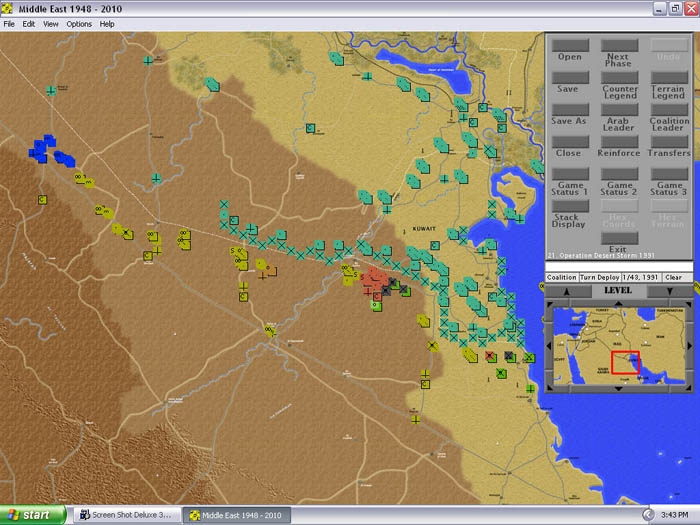Open the File menu
The height and width of the screenshot is (525, 700).
pos(9,24)
